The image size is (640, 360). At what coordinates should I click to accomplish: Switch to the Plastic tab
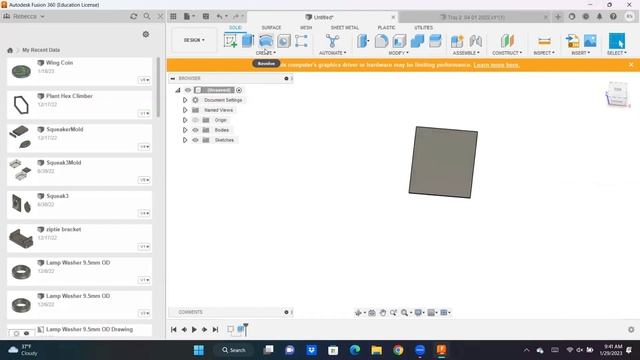[386, 27]
